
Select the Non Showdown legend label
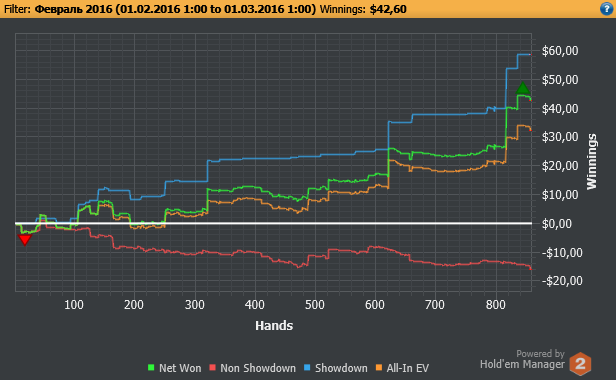click(258, 368)
